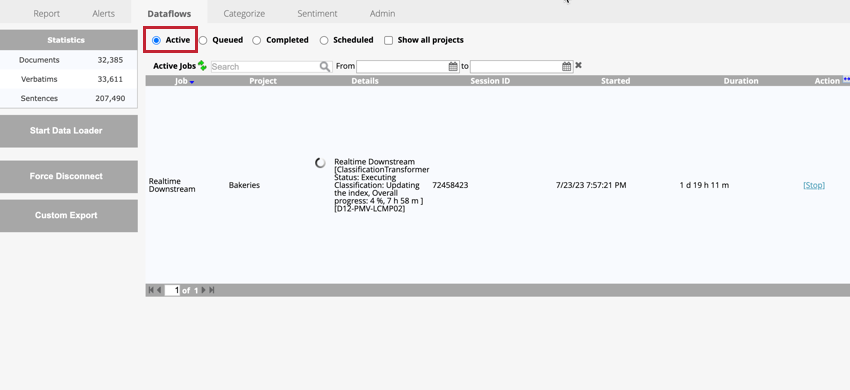This screenshot has height=390, width=850.
Task: Go to the previous page
Action: pos(159,290)
